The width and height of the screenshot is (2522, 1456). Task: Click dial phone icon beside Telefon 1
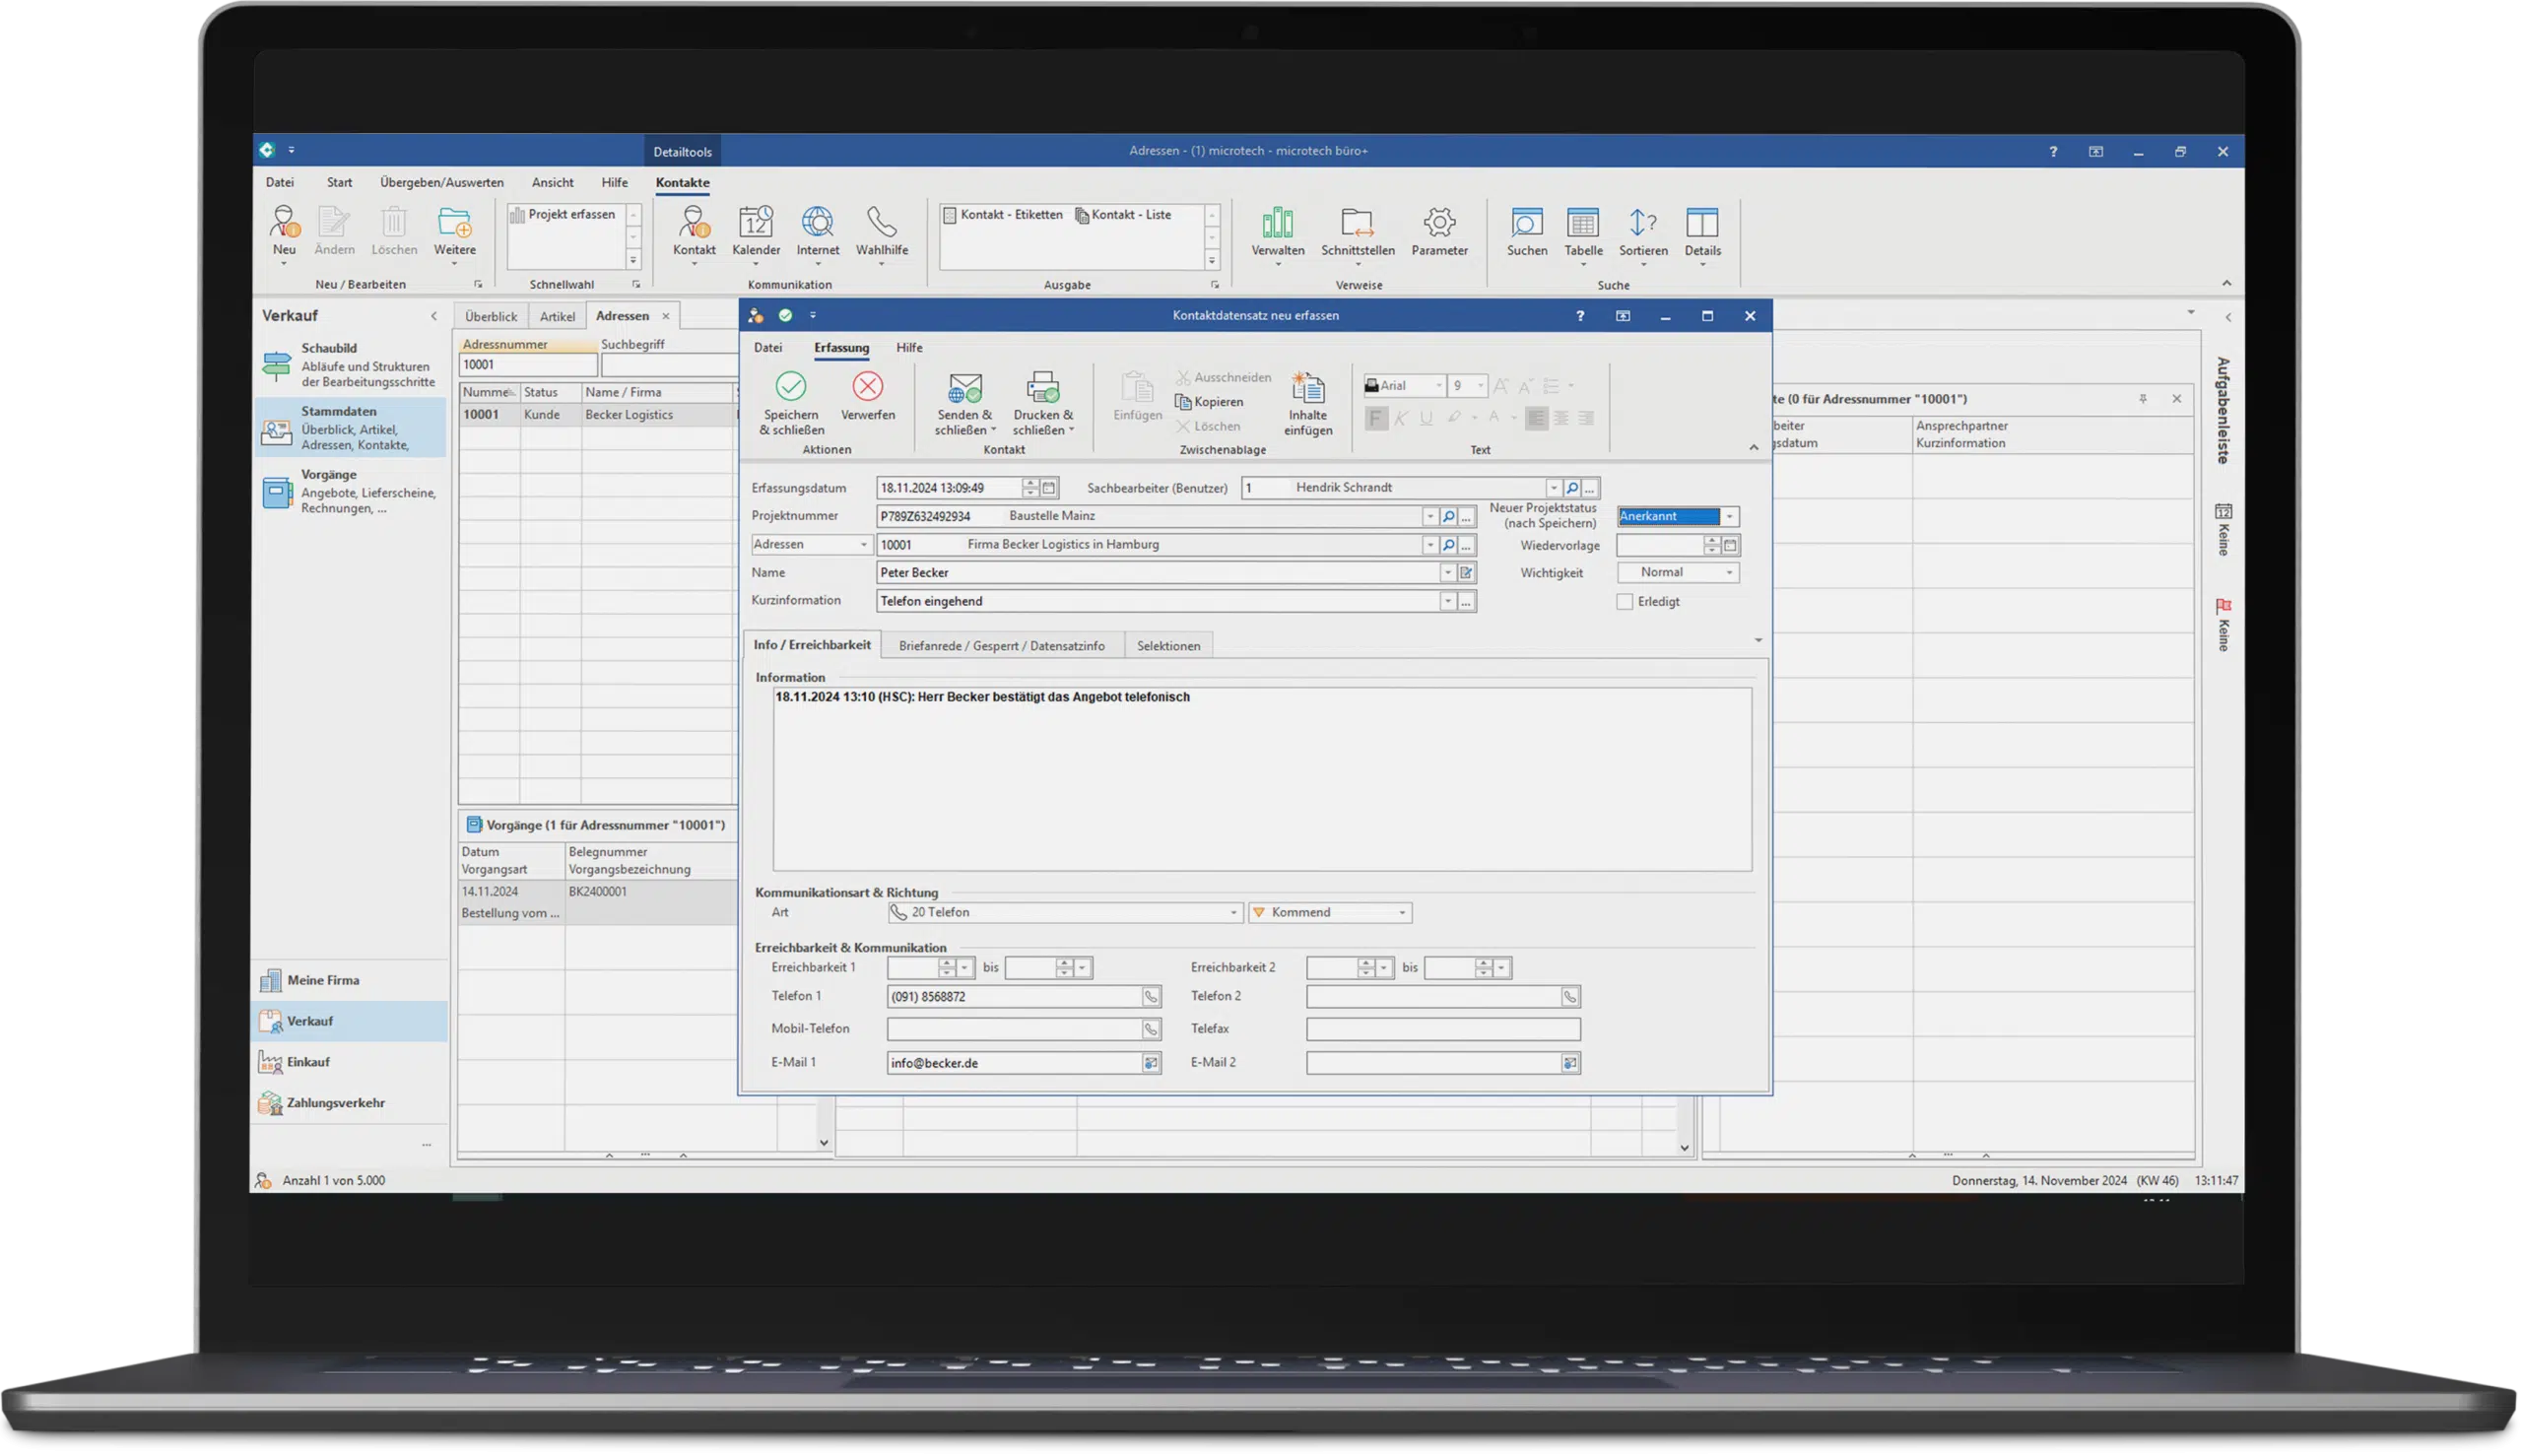[1151, 997]
